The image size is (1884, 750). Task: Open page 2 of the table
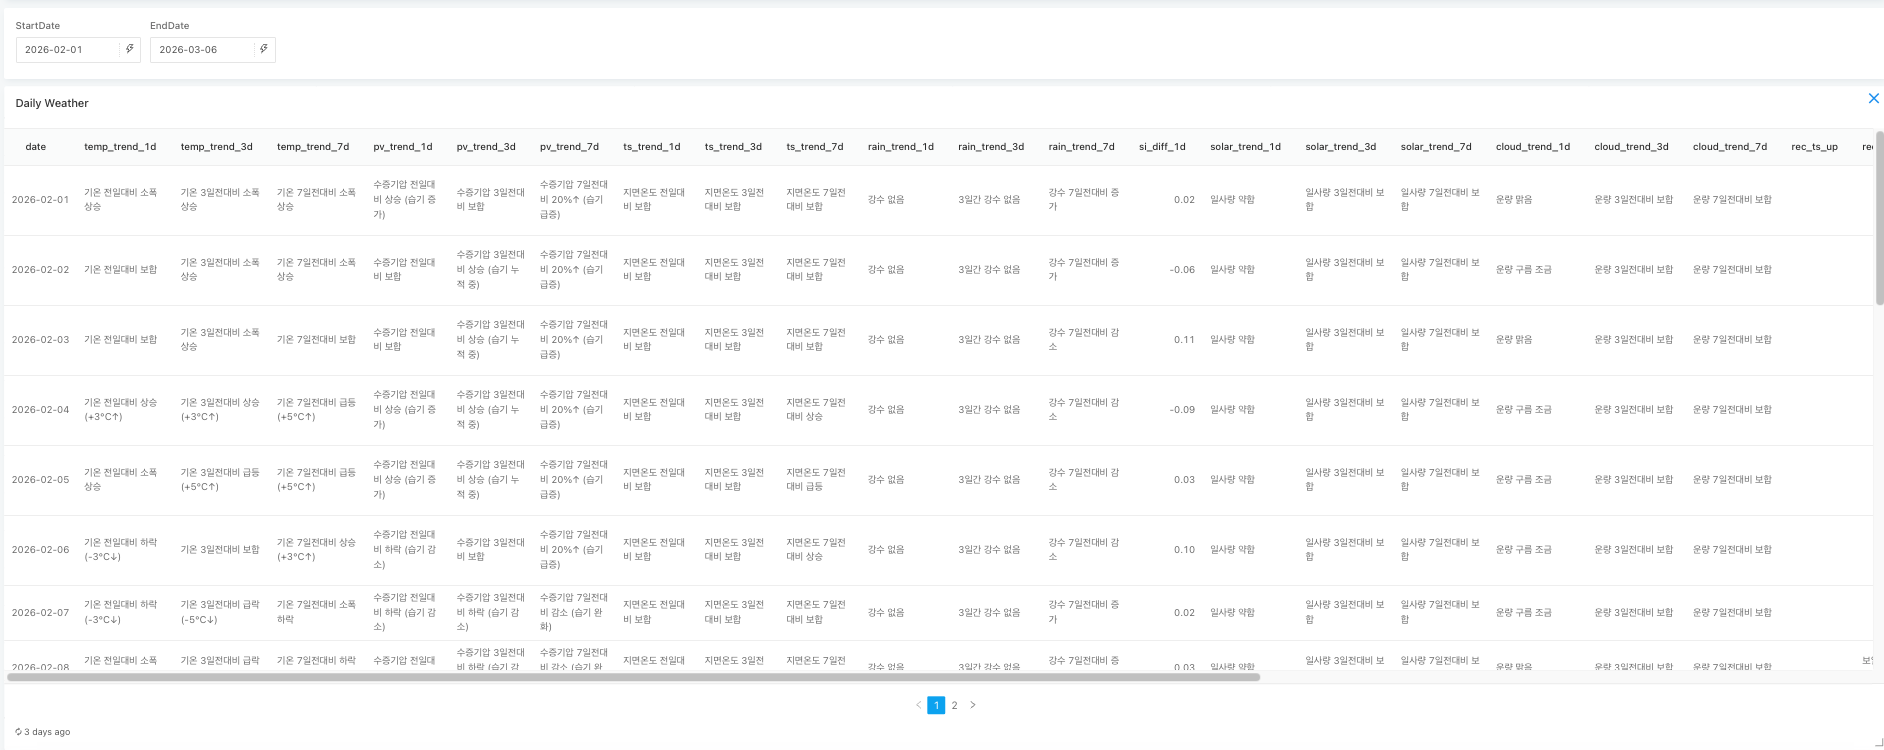tap(954, 705)
